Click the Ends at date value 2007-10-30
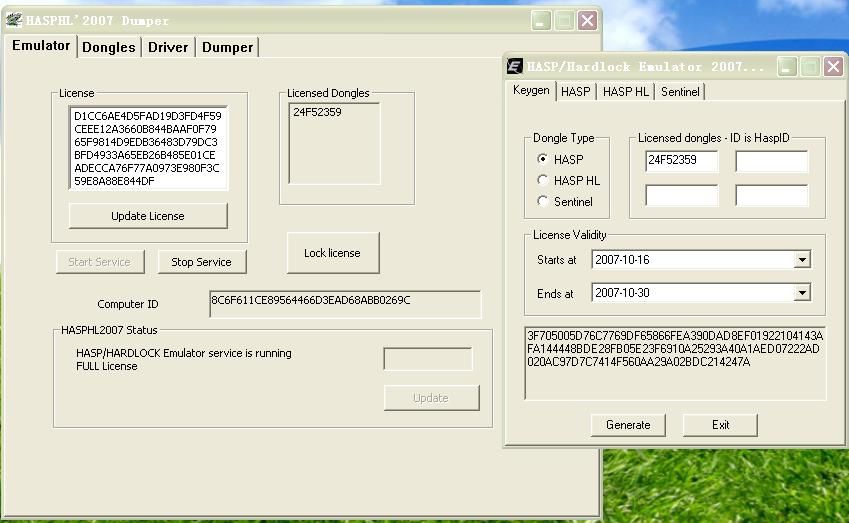The height and width of the screenshot is (523, 849). pos(622,293)
